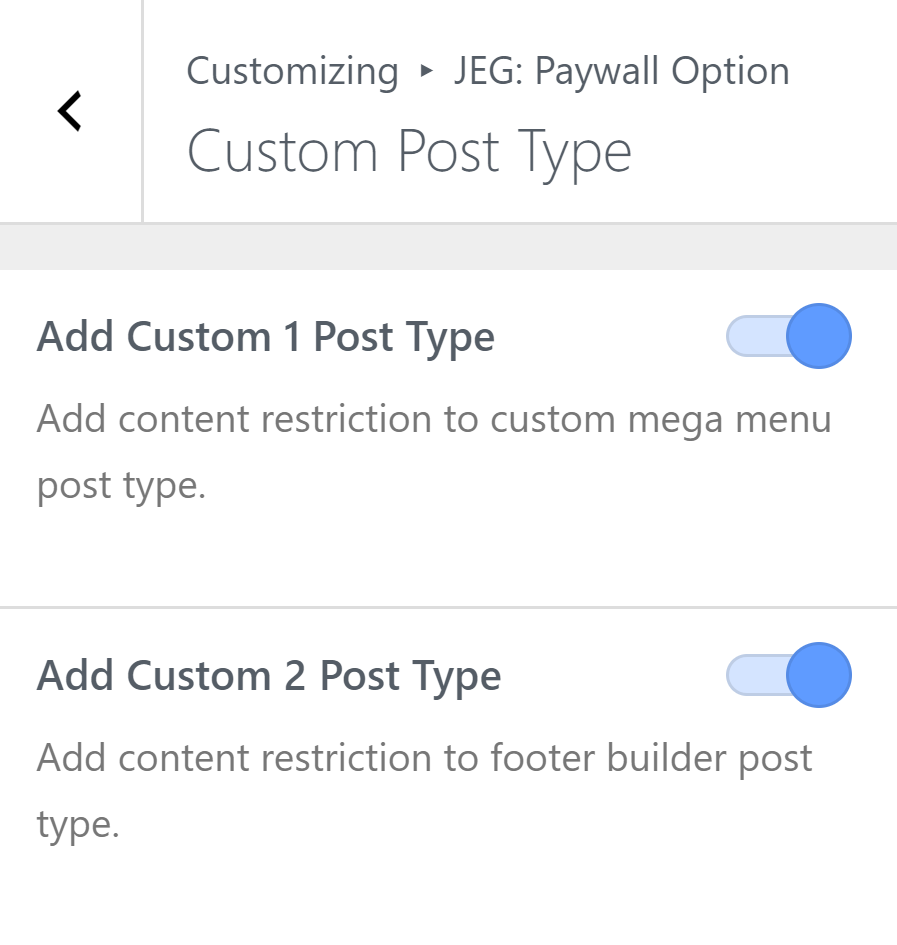Disable the Add Custom 1 Post Type toggle
The height and width of the screenshot is (945, 897).
click(788, 336)
